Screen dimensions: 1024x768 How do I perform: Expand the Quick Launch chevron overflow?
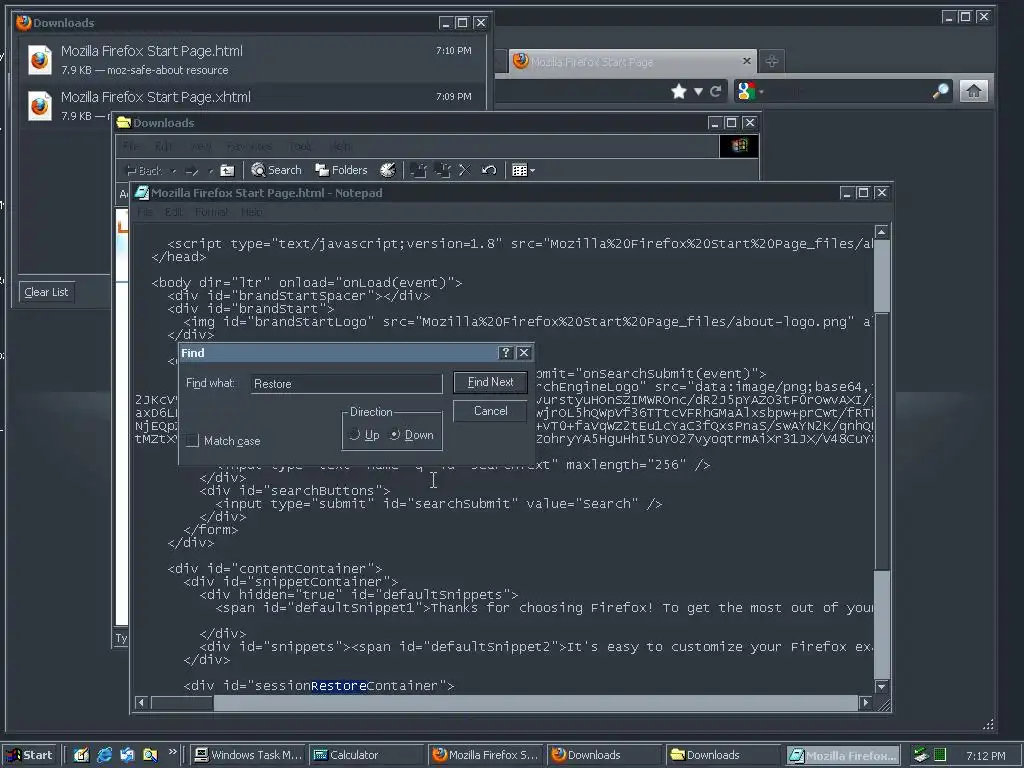[x=172, y=752]
